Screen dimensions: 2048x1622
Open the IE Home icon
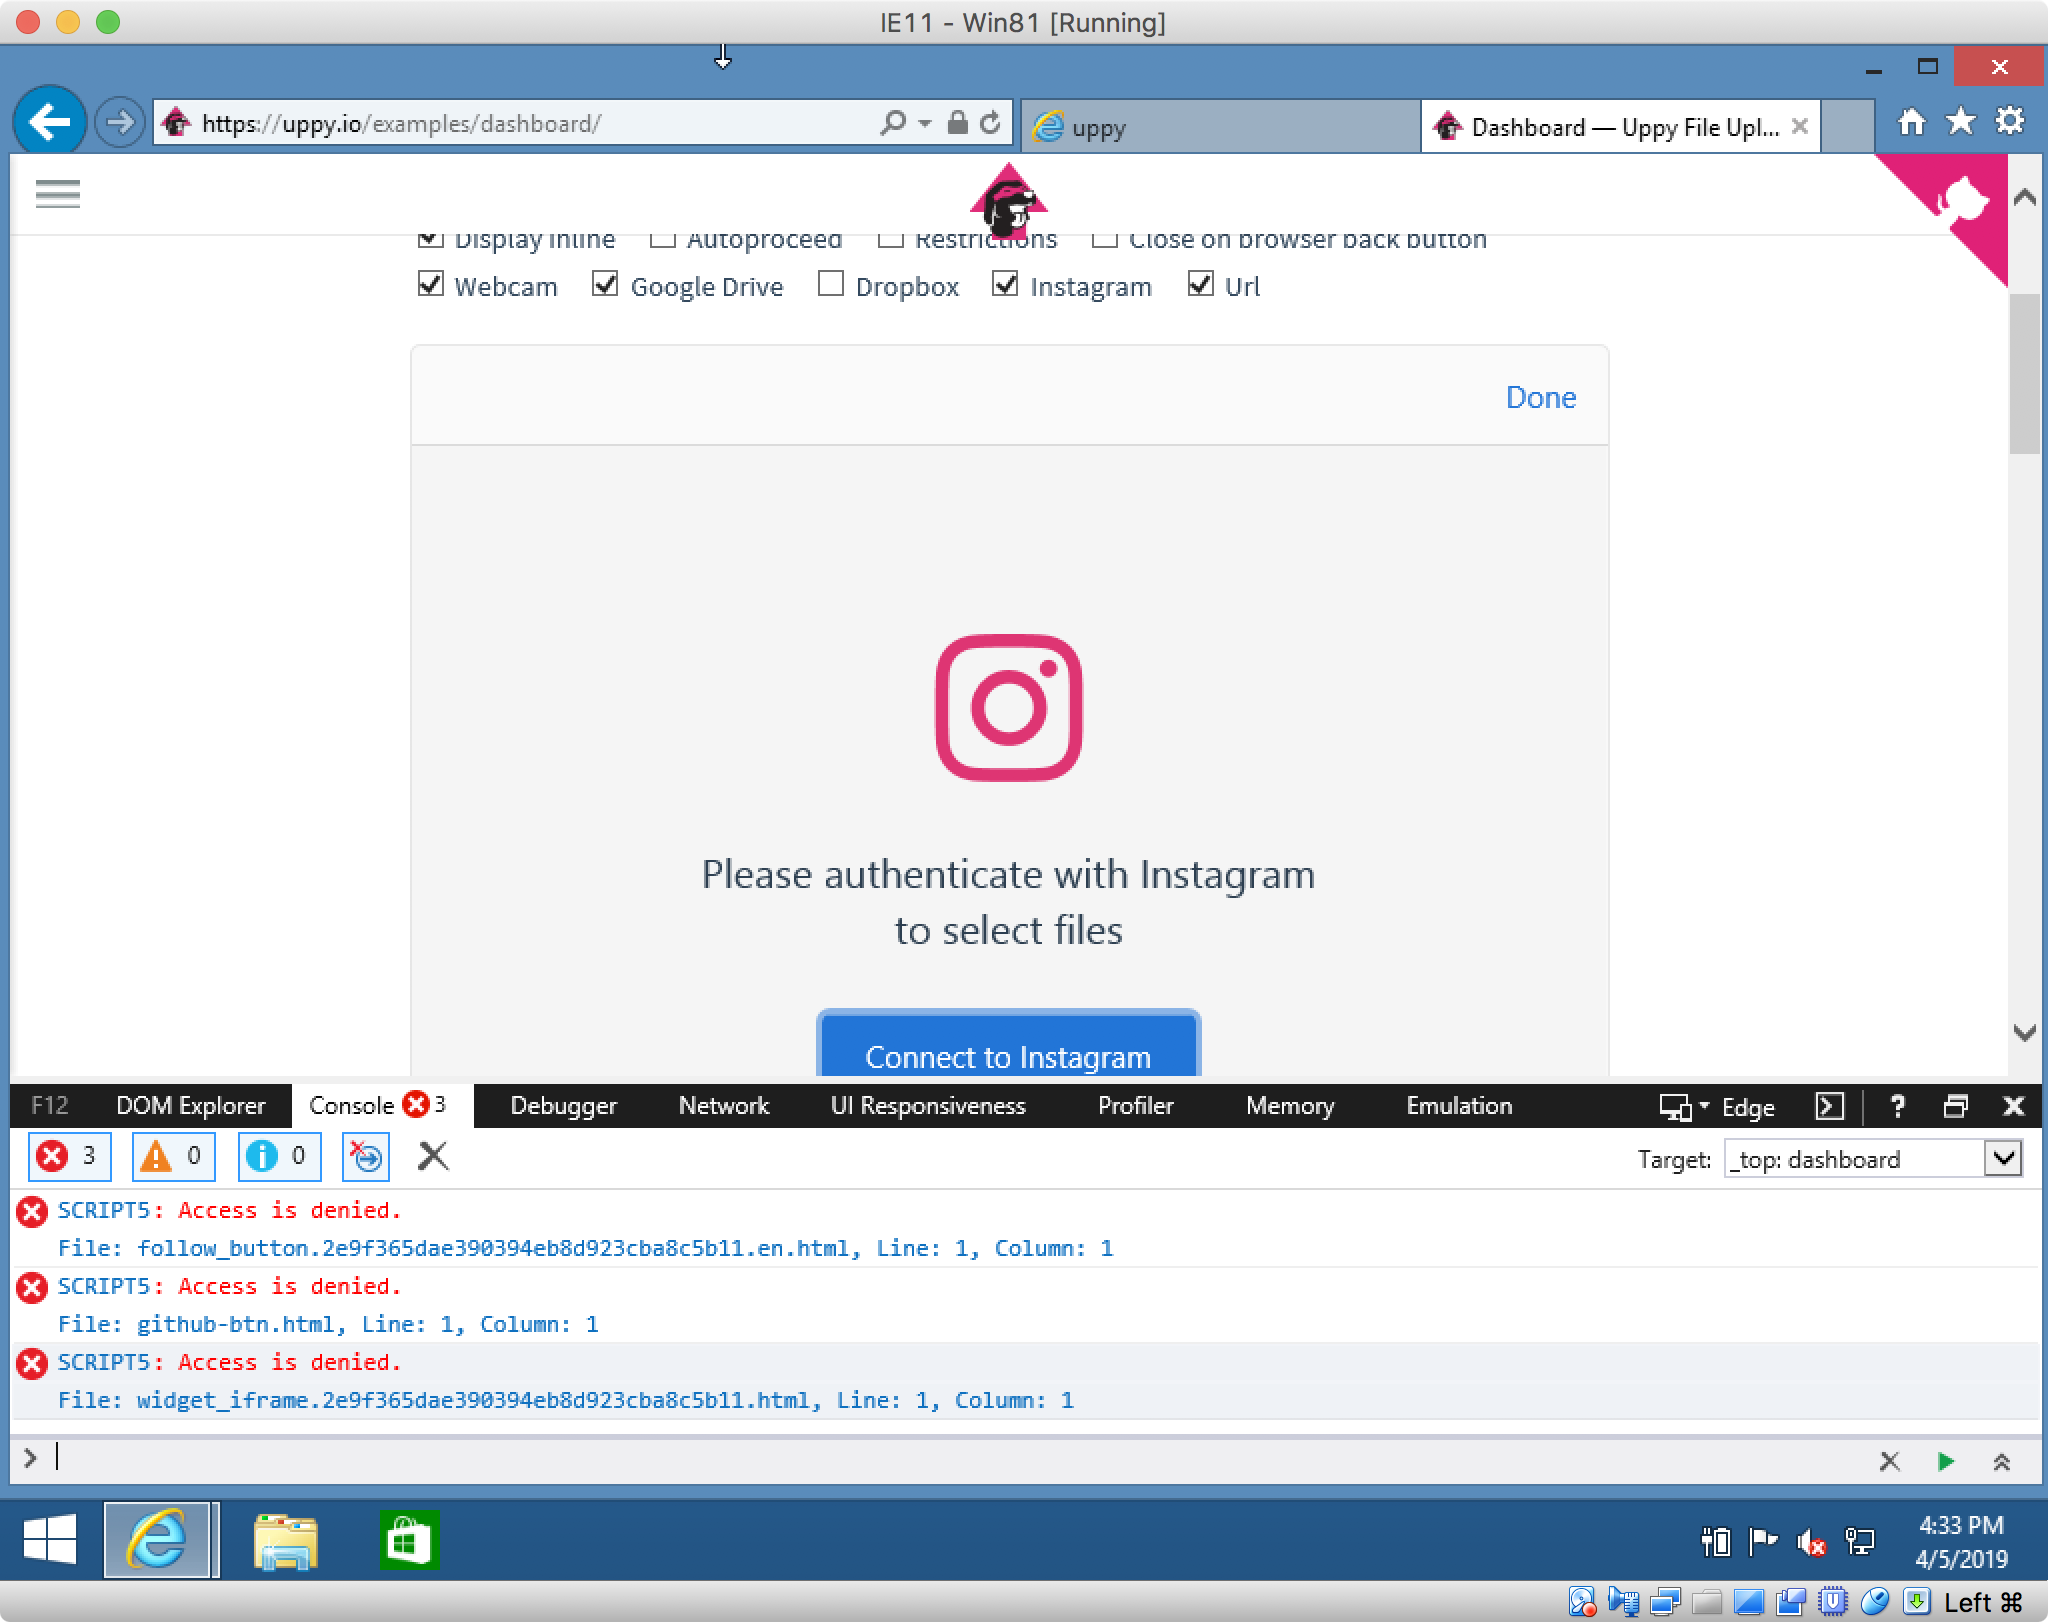(x=1911, y=122)
